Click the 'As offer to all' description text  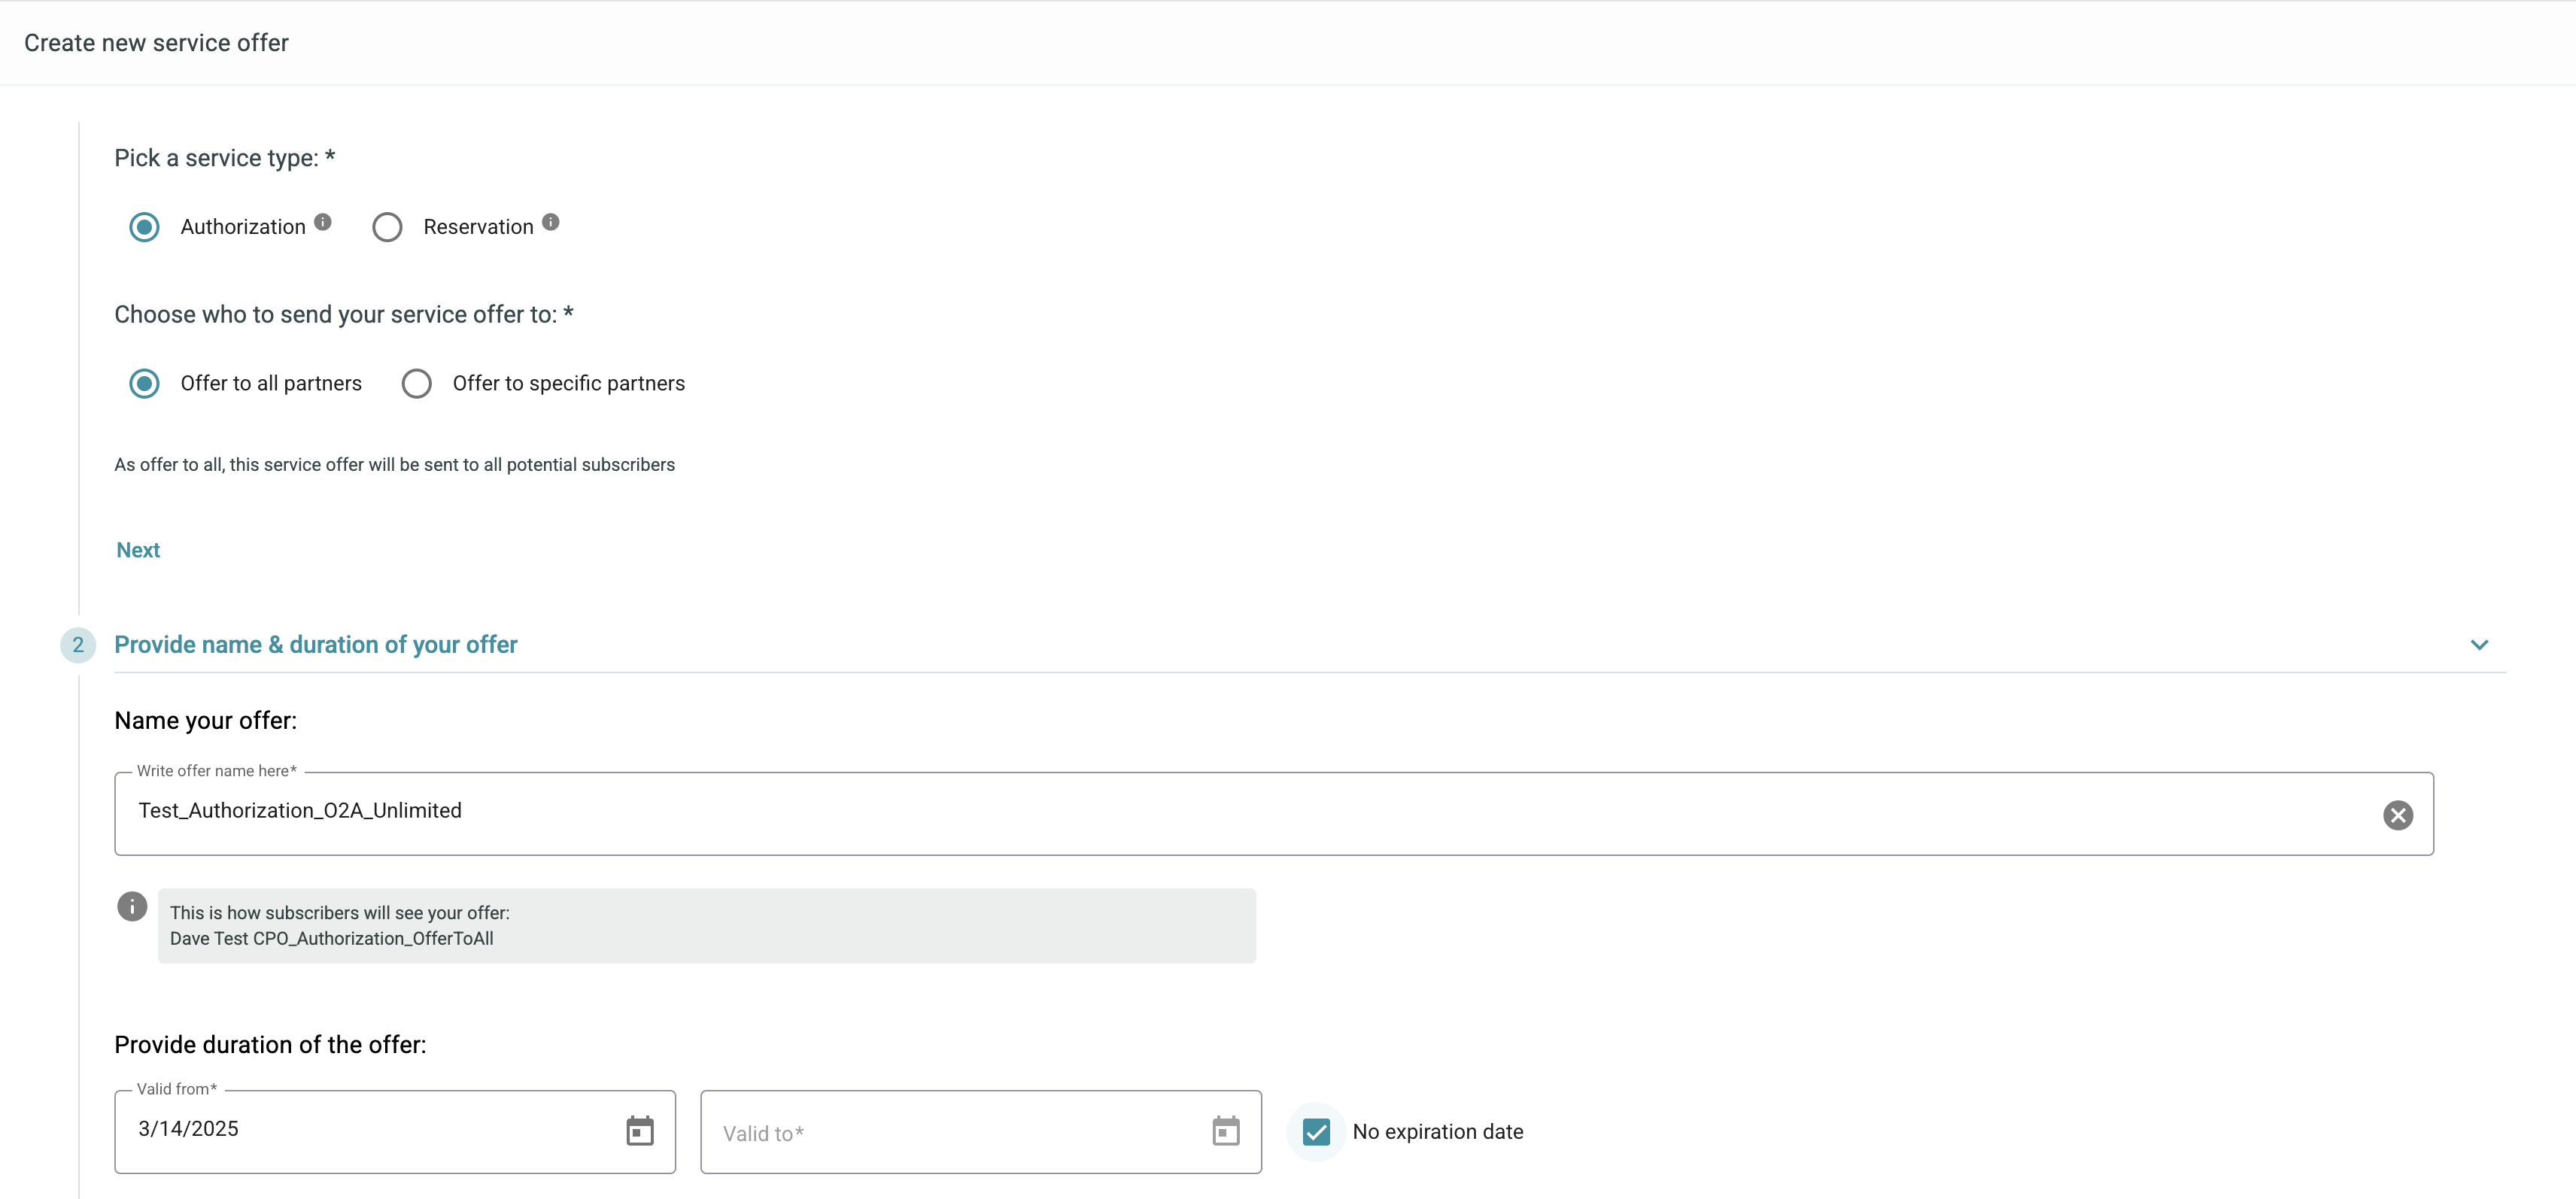coord(394,465)
